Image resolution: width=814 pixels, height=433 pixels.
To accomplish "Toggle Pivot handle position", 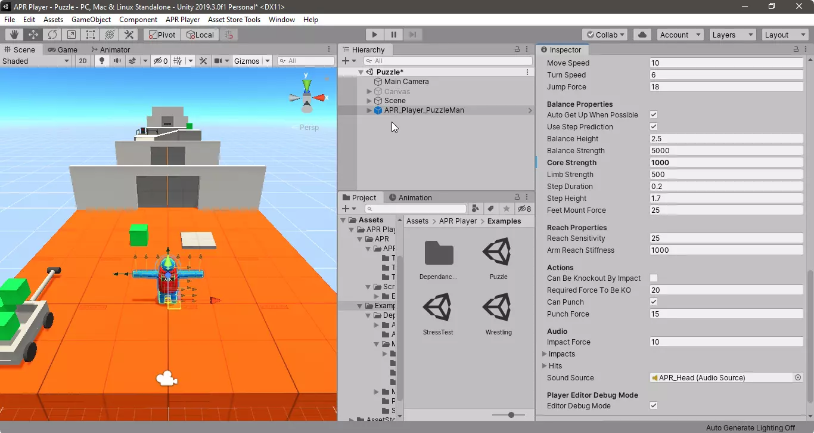I will [162, 35].
